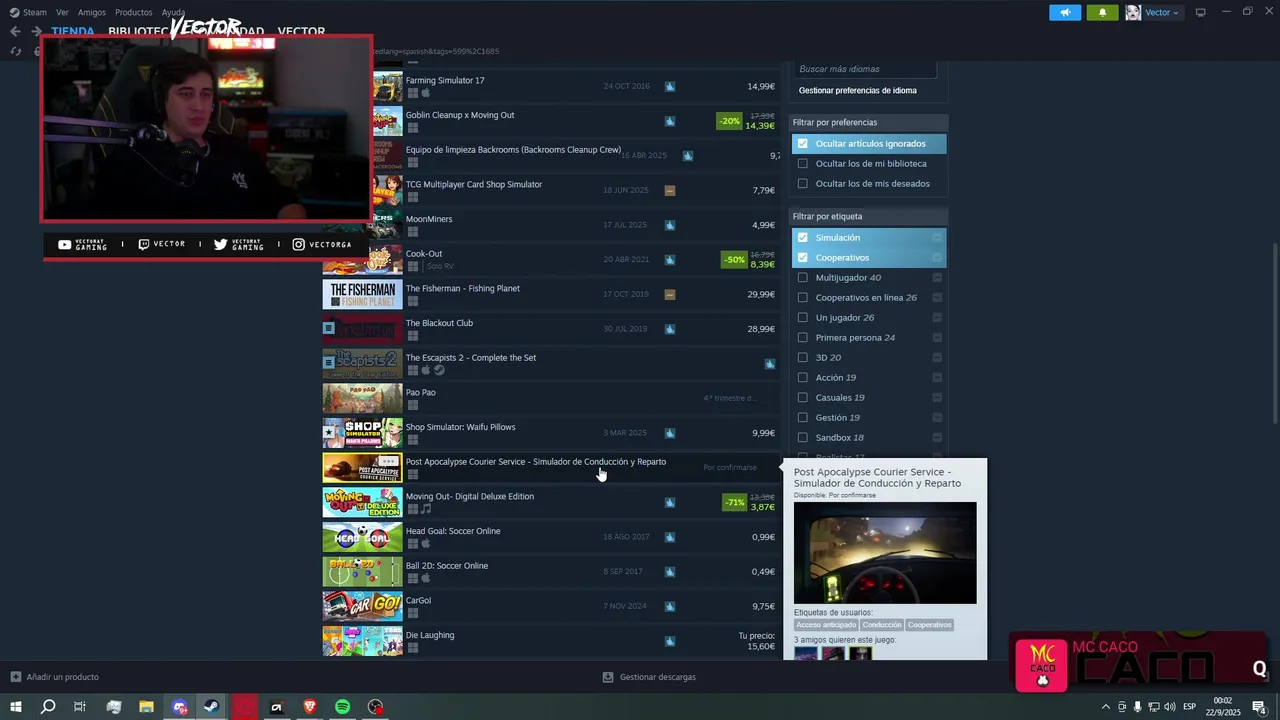The height and width of the screenshot is (720, 1280).
Task: Open taskbar clock showing 00:02
Action: 1222,707
